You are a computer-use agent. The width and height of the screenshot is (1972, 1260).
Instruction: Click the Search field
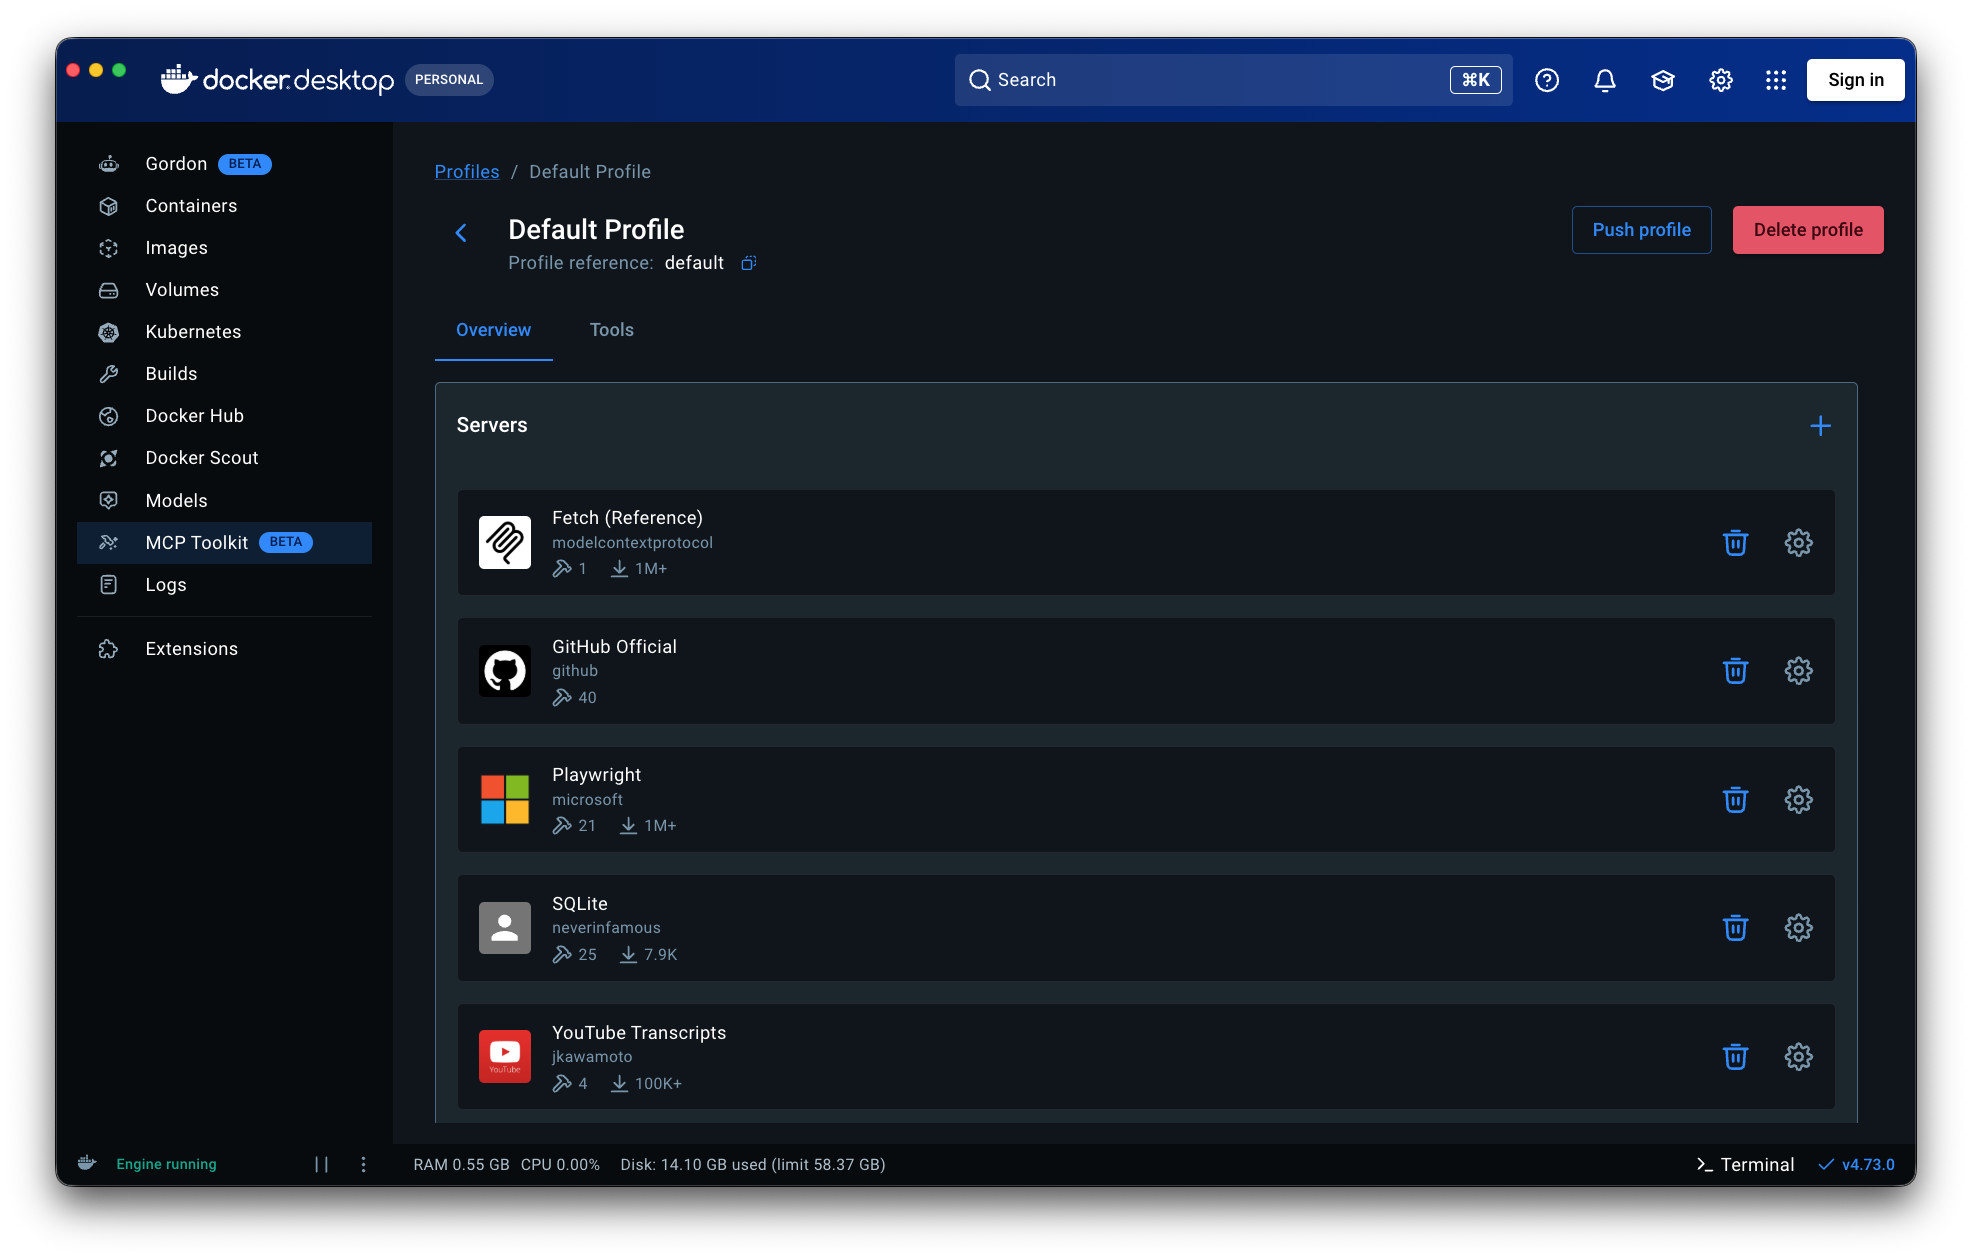click(x=1233, y=80)
